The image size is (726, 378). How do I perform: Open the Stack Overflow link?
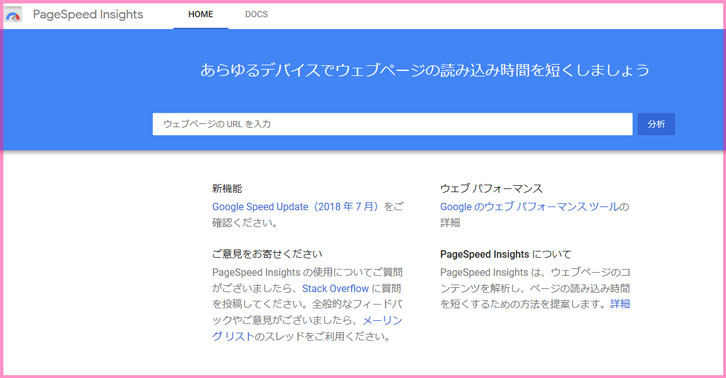tap(335, 289)
